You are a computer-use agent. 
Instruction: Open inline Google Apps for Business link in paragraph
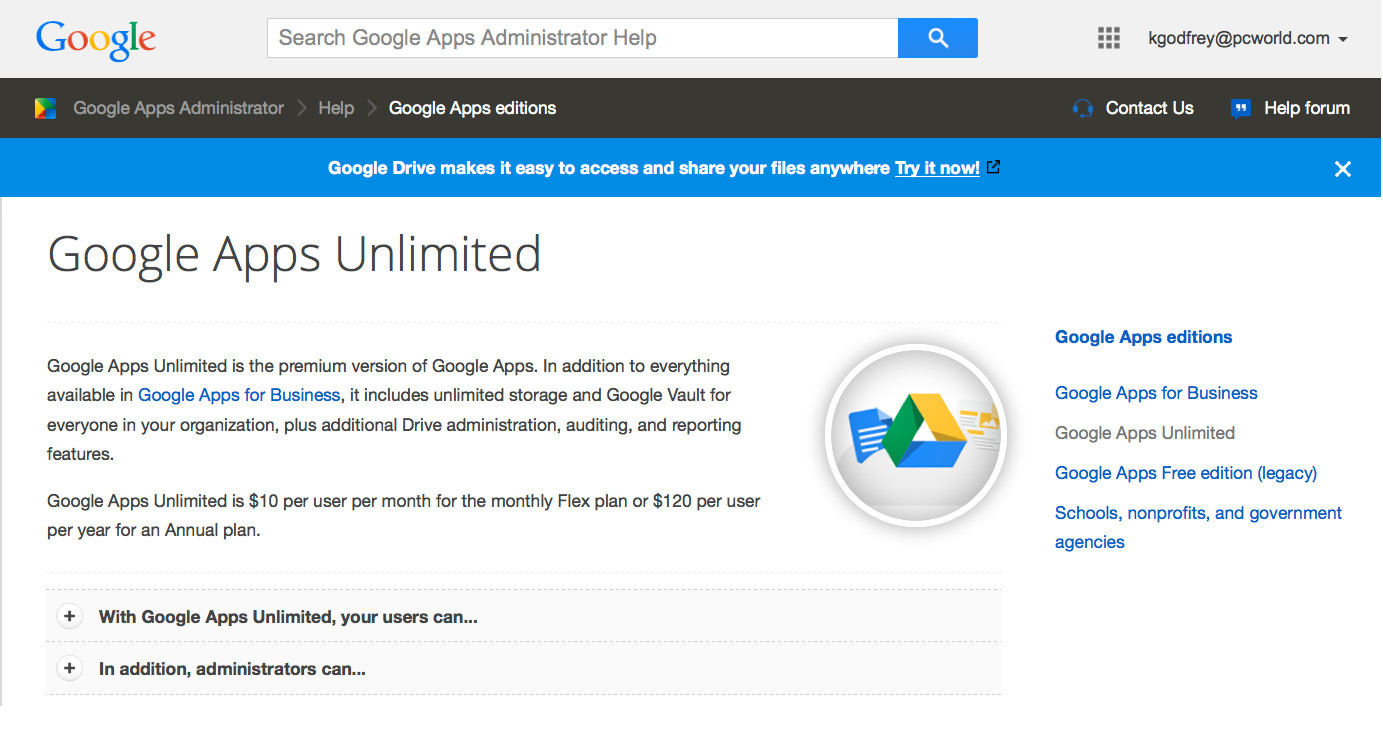[239, 395]
